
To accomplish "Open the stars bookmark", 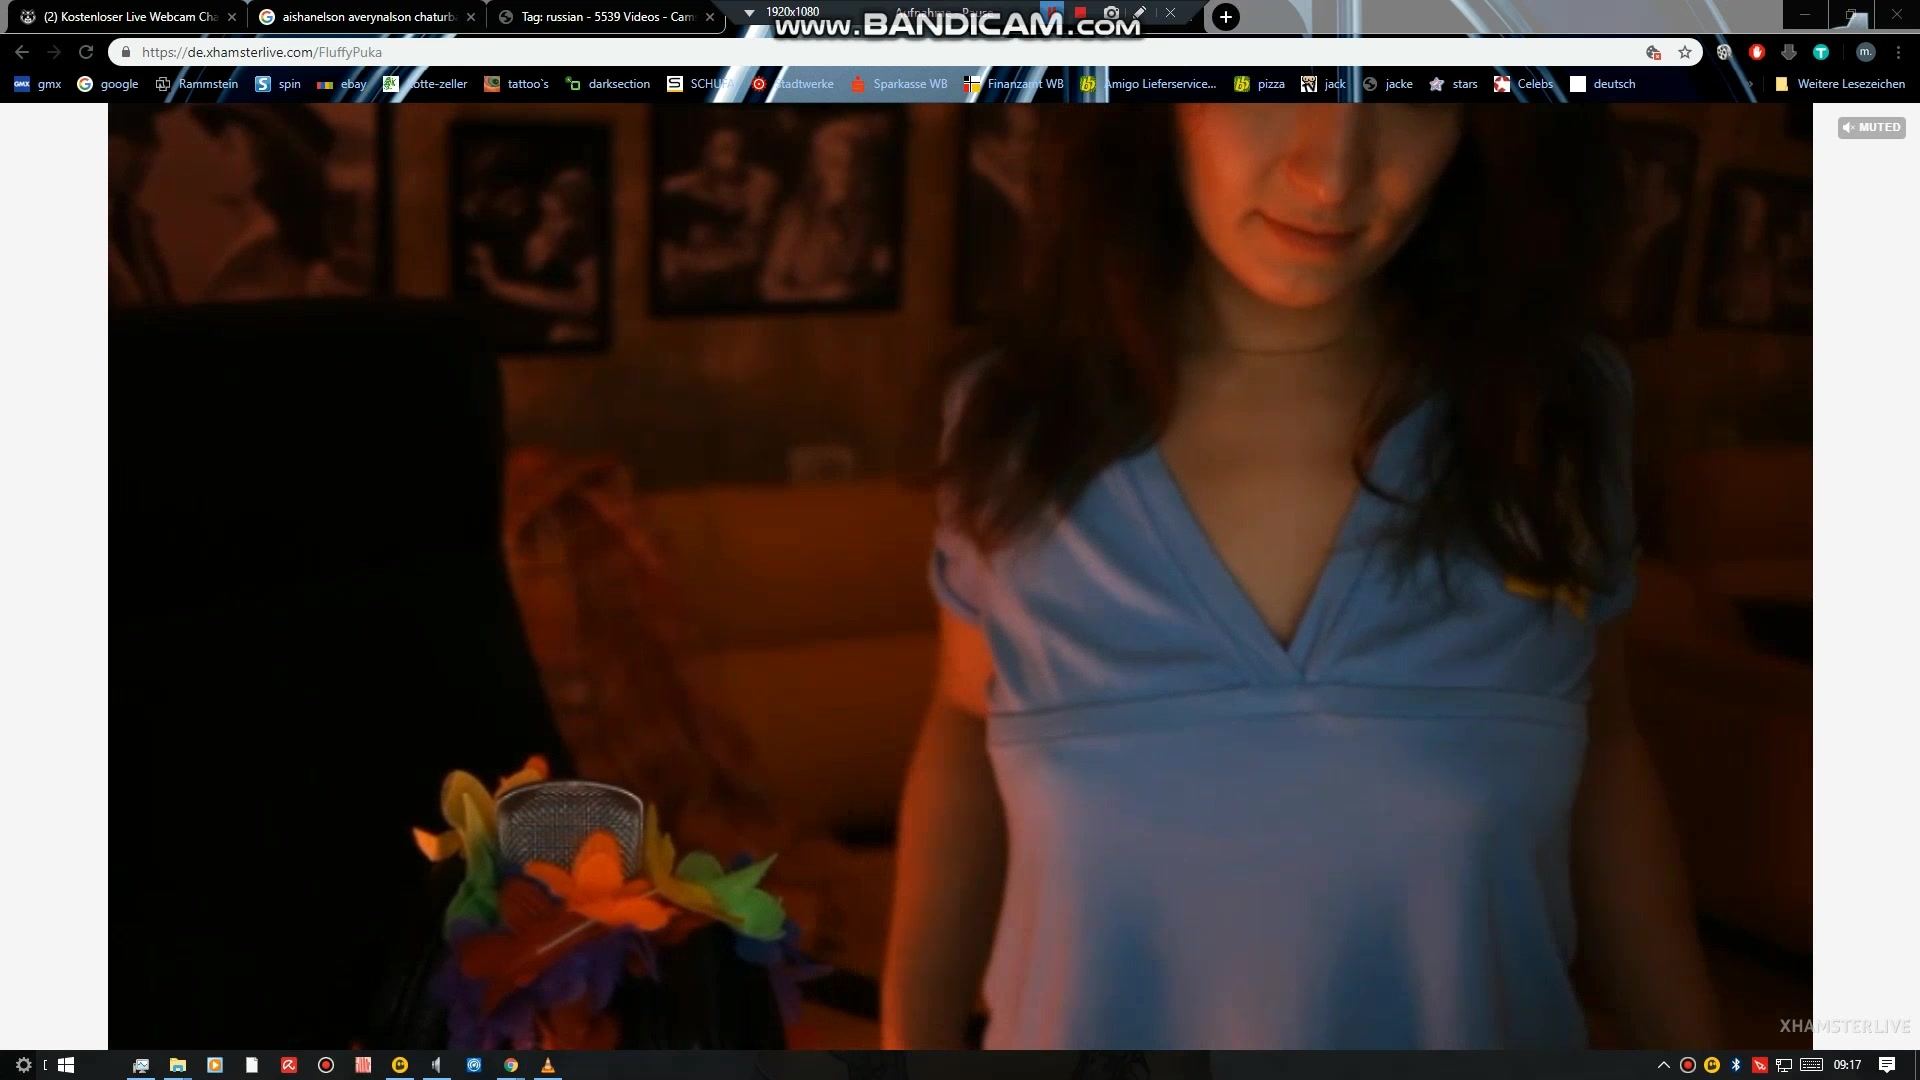I will pos(1453,84).
